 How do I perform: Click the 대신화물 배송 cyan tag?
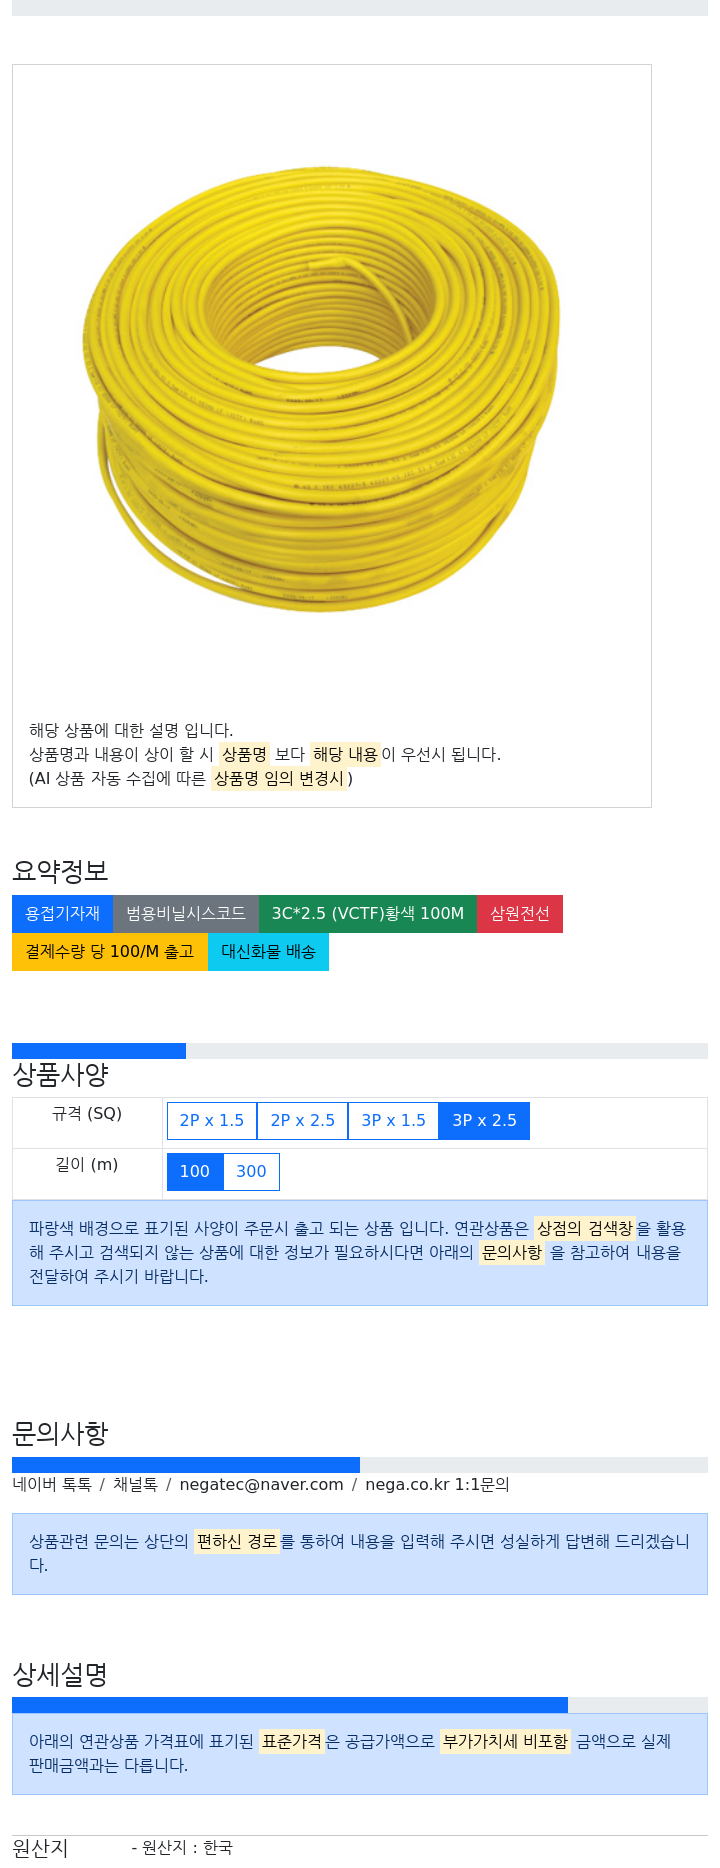pyautogui.click(x=268, y=952)
